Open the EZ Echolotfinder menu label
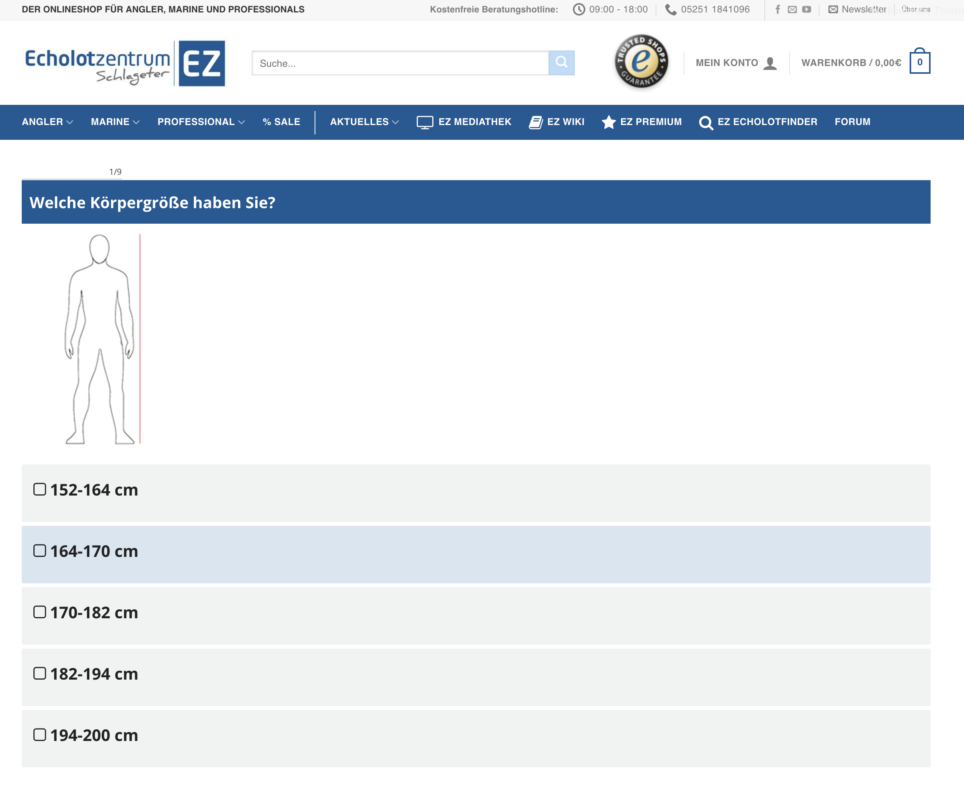This screenshot has height=800, width=964. [767, 122]
